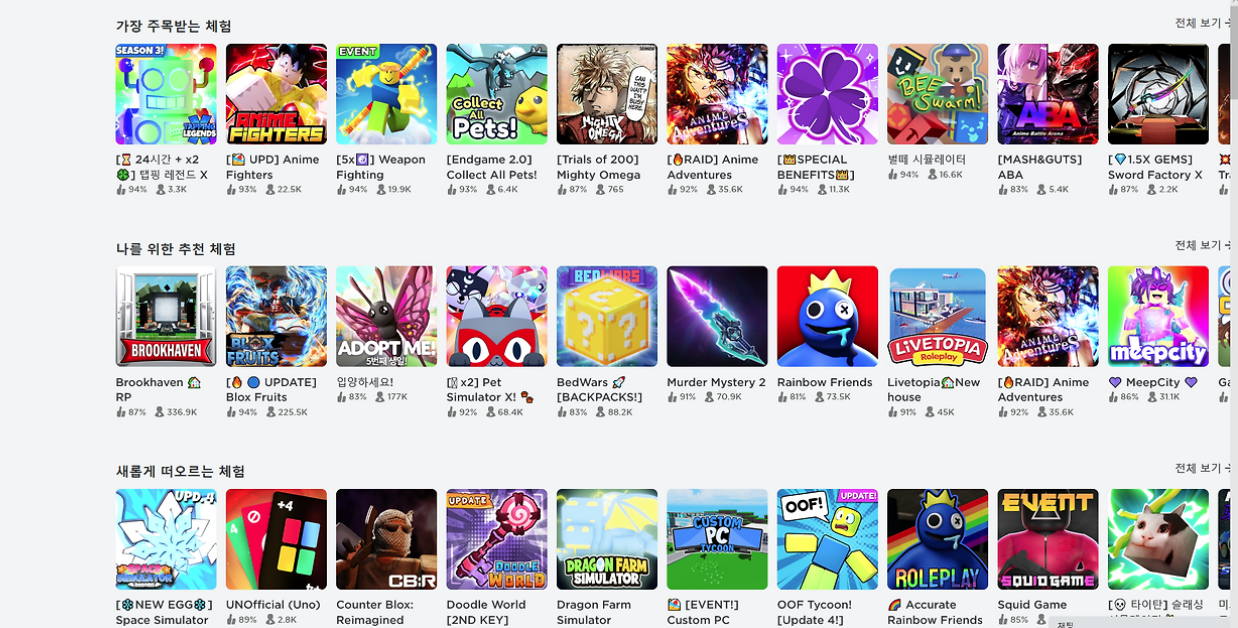Click the Blox Fruits title link
1238x628 pixels.
[271, 390]
